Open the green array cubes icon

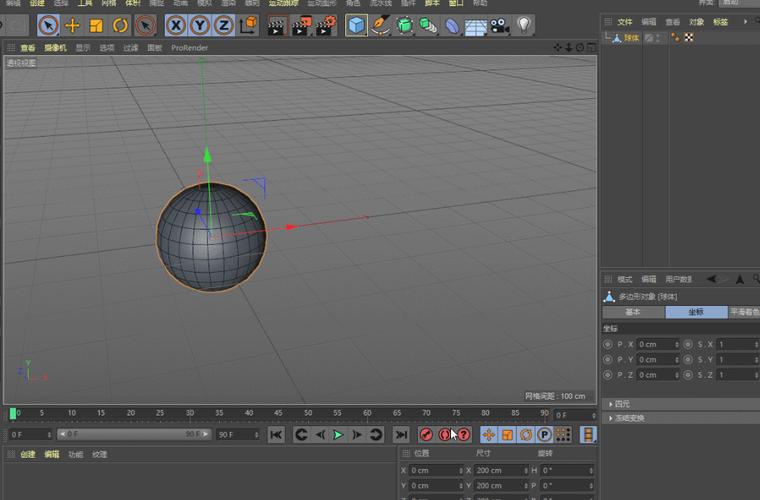pos(428,25)
